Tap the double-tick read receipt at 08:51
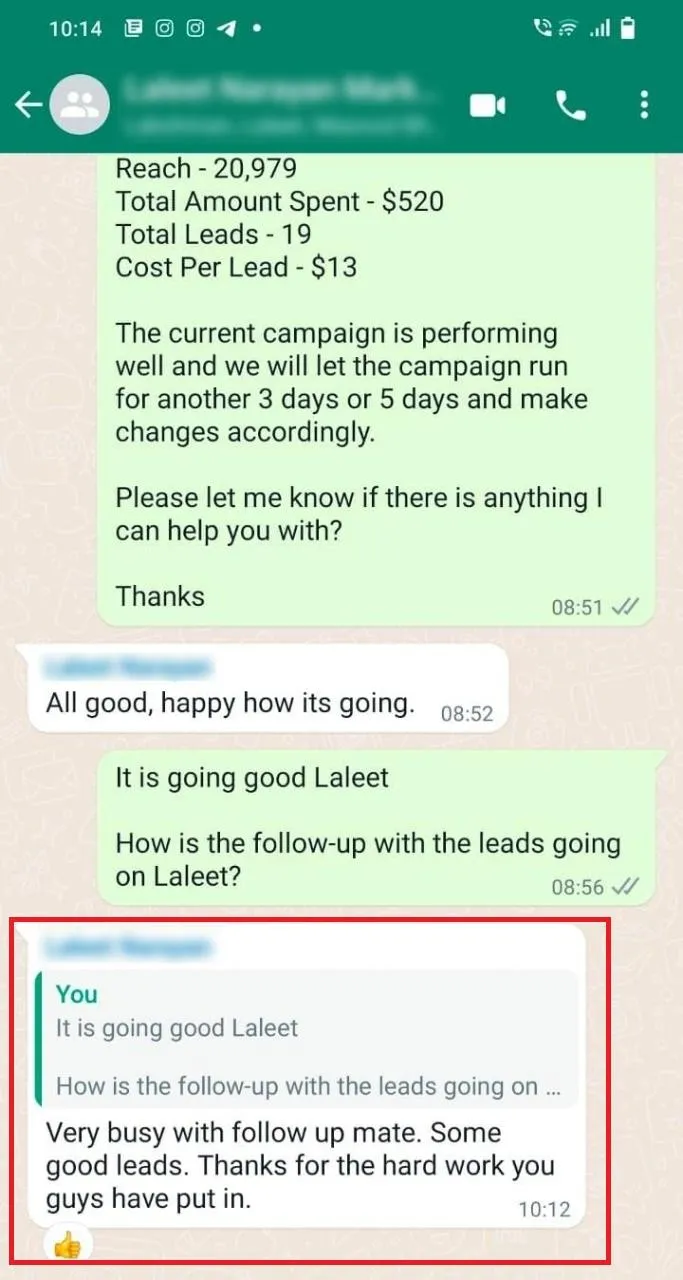Viewport: 683px width, 1280px height. (x=625, y=607)
